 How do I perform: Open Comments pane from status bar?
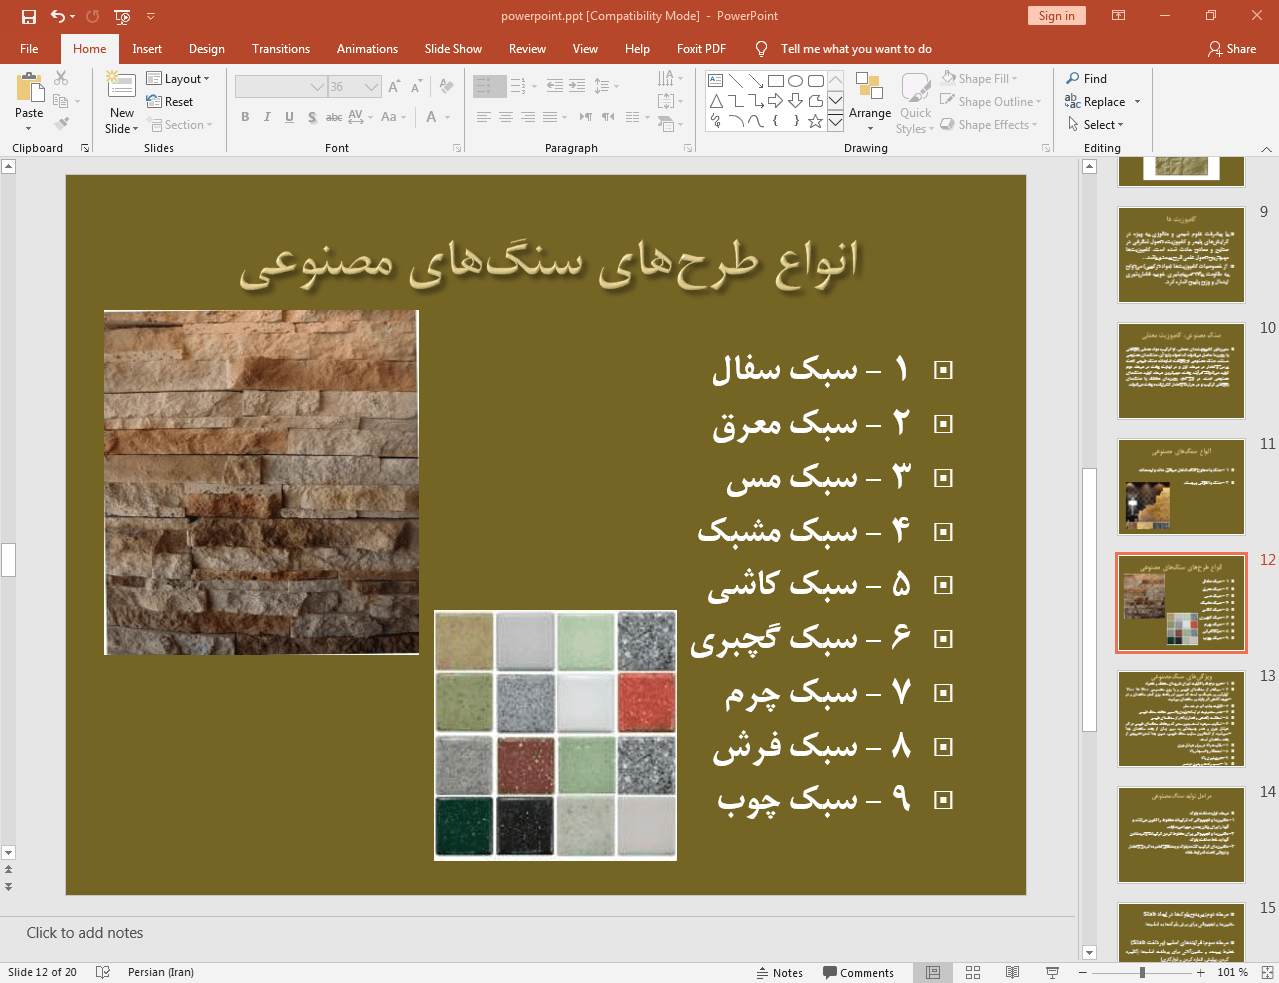pyautogui.click(x=858, y=973)
